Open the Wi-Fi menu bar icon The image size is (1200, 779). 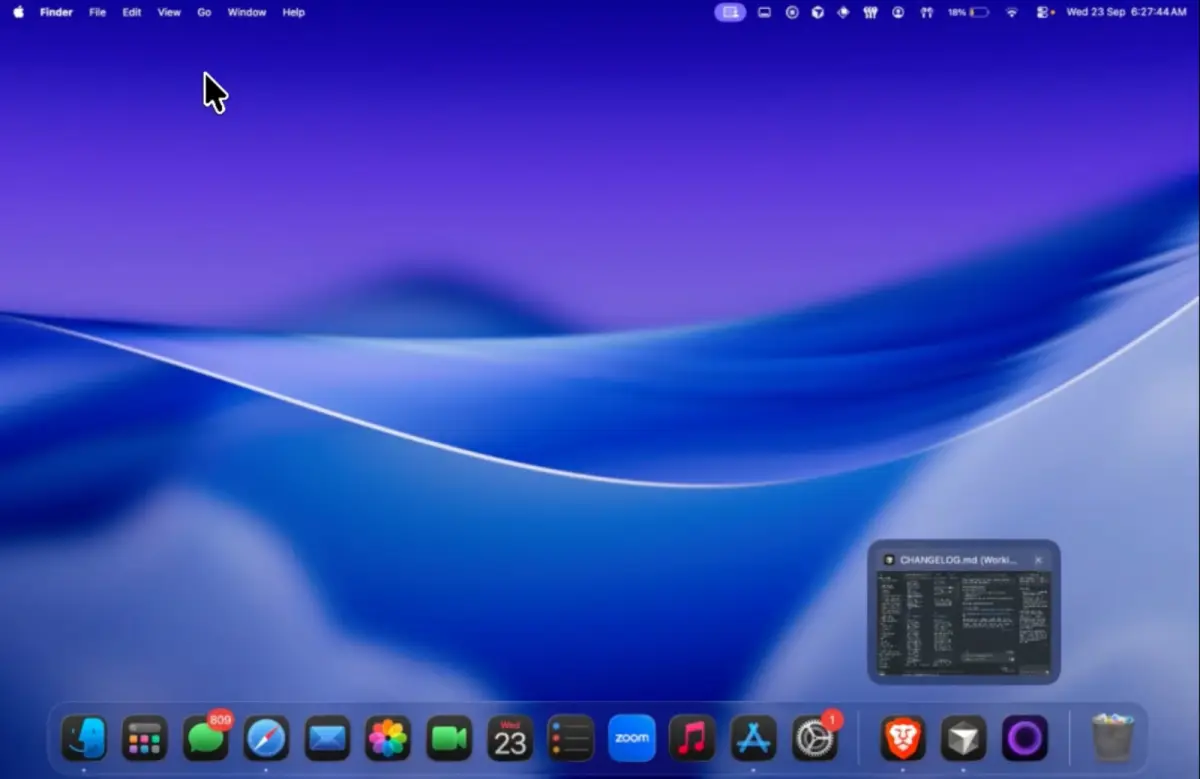coord(1011,12)
